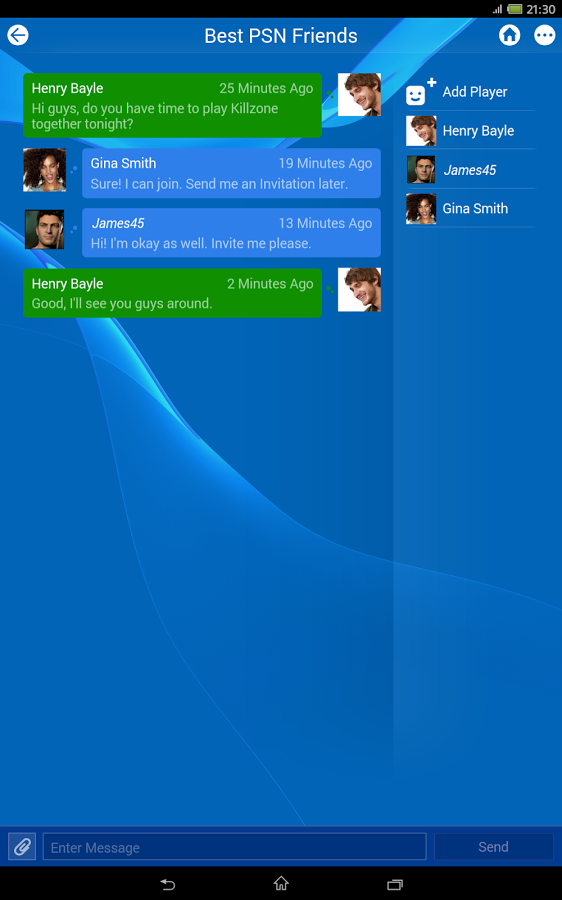Tap the battery status icon
This screenshot has width=562, height=900.
click(x=515, y=9)
